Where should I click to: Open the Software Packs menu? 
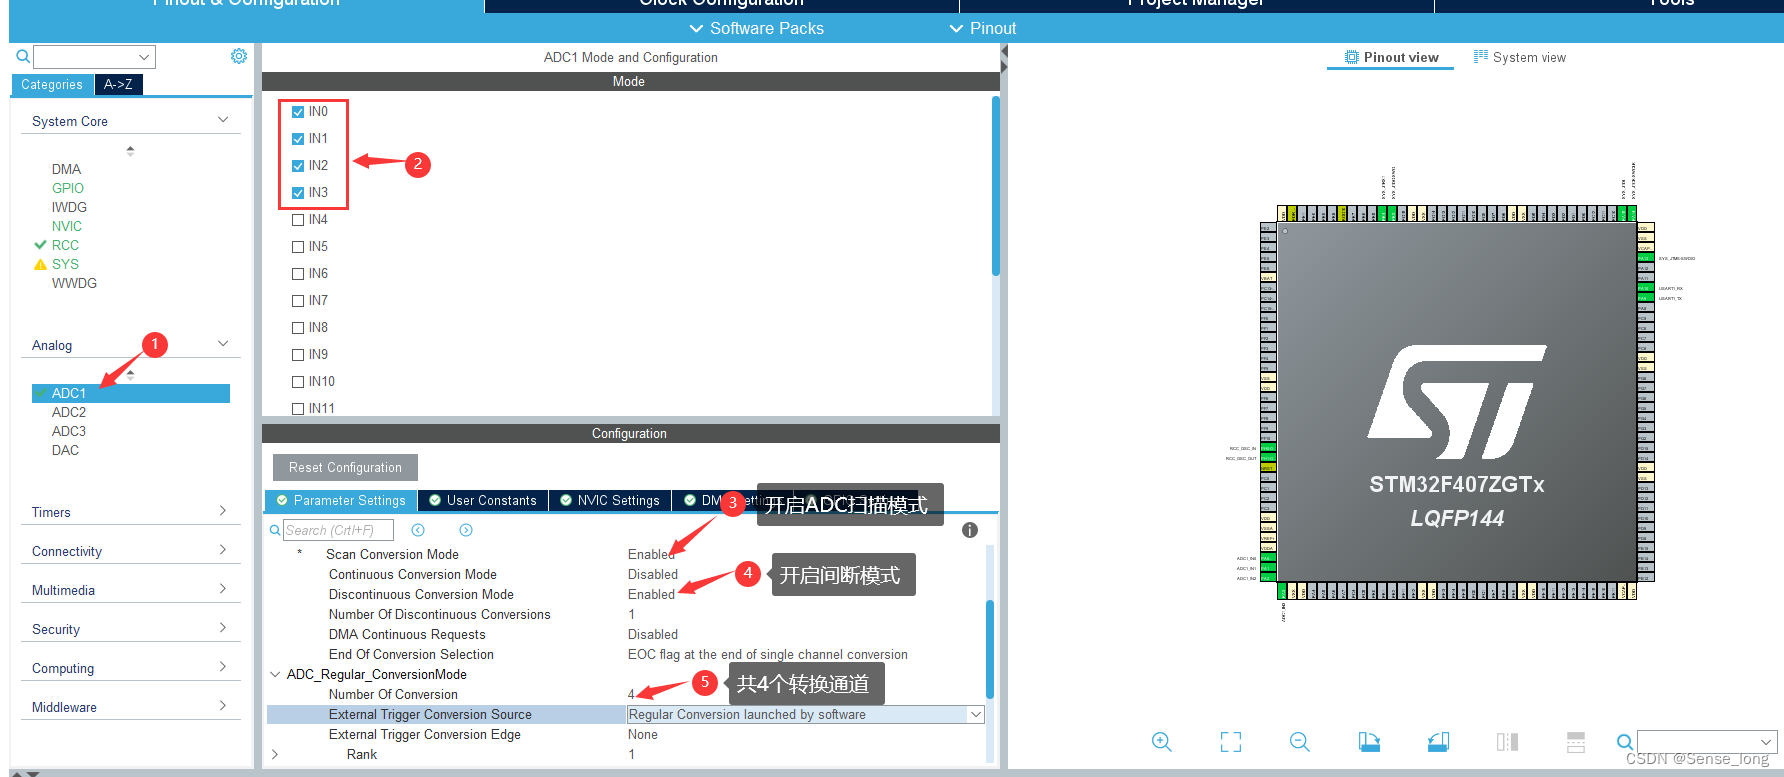point(757,28)
